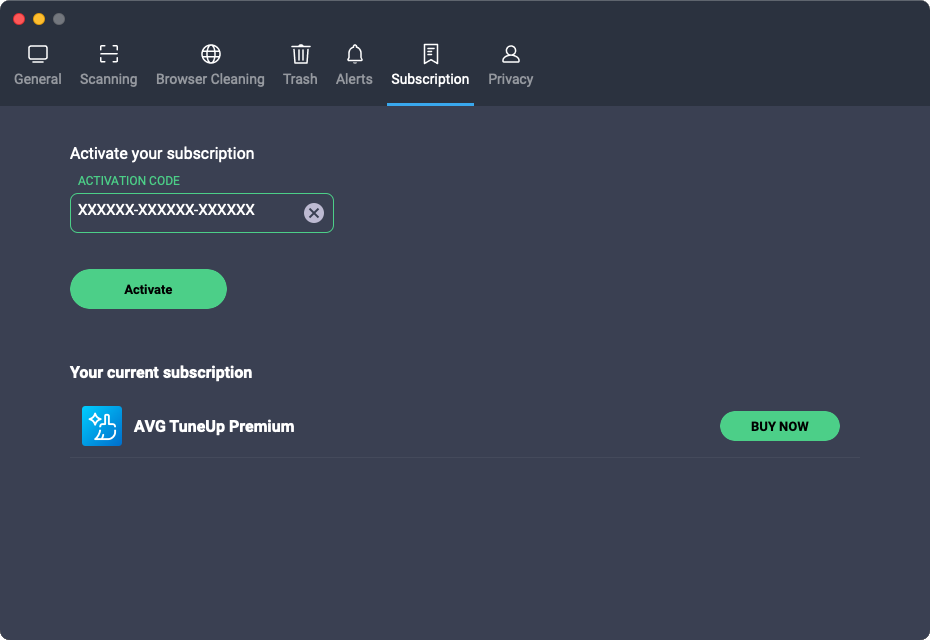Viewport: 930px width, 640px height.
Task: Click the BUY NOW button
Action: pyautogui.click(x=780, y=426)
